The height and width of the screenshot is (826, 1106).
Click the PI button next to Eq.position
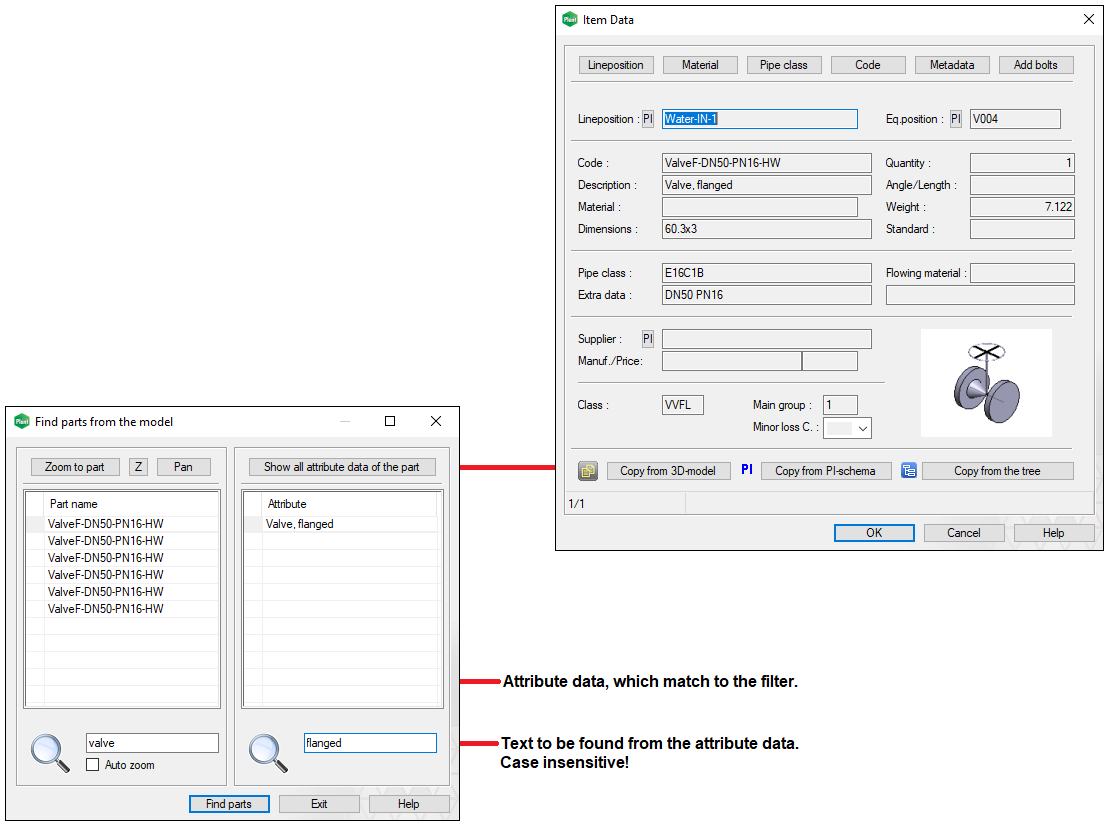tap(956, 119)
